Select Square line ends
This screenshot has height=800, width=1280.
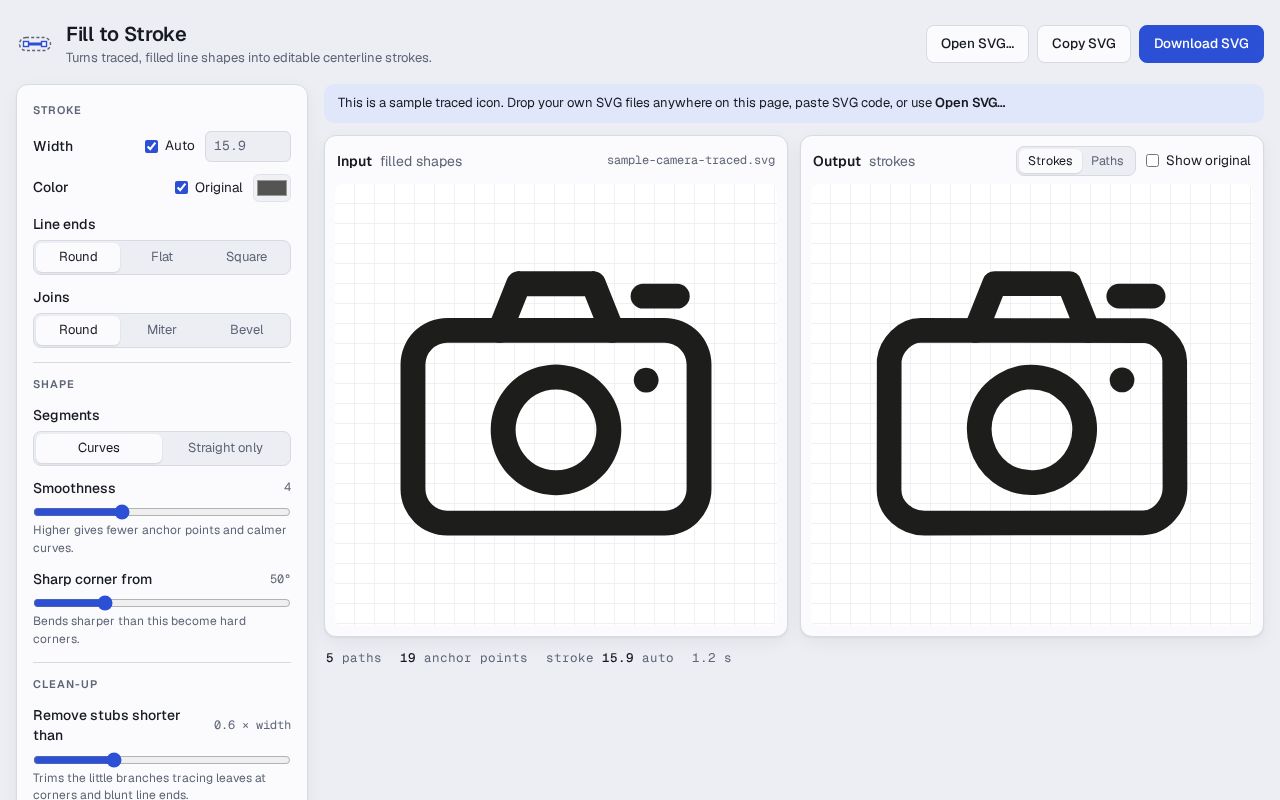click(246, 257)
